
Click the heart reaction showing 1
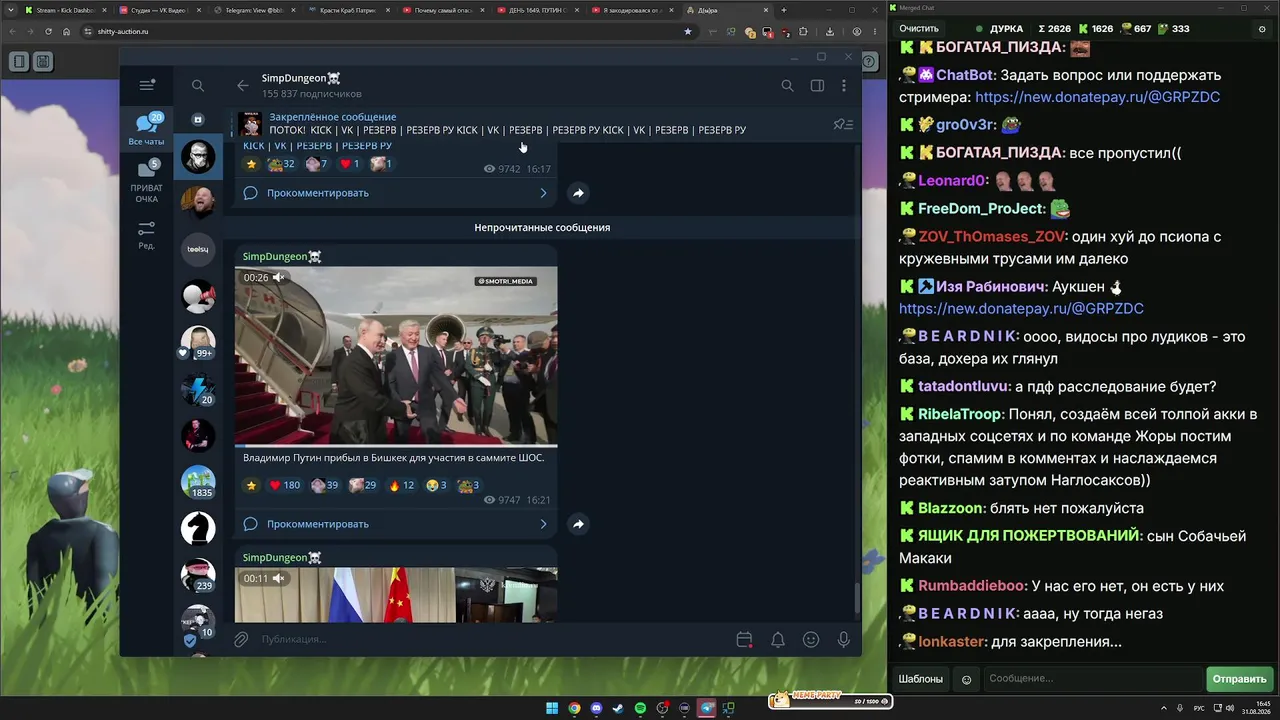349,164
